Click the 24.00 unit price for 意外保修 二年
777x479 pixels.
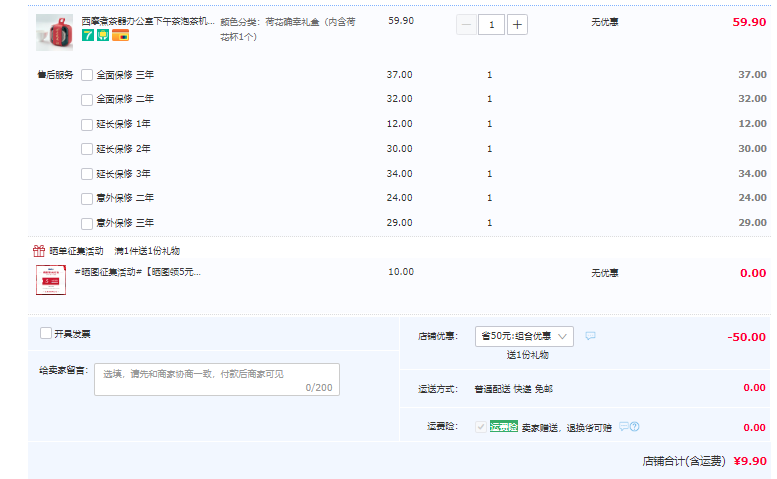click(399, 198)
